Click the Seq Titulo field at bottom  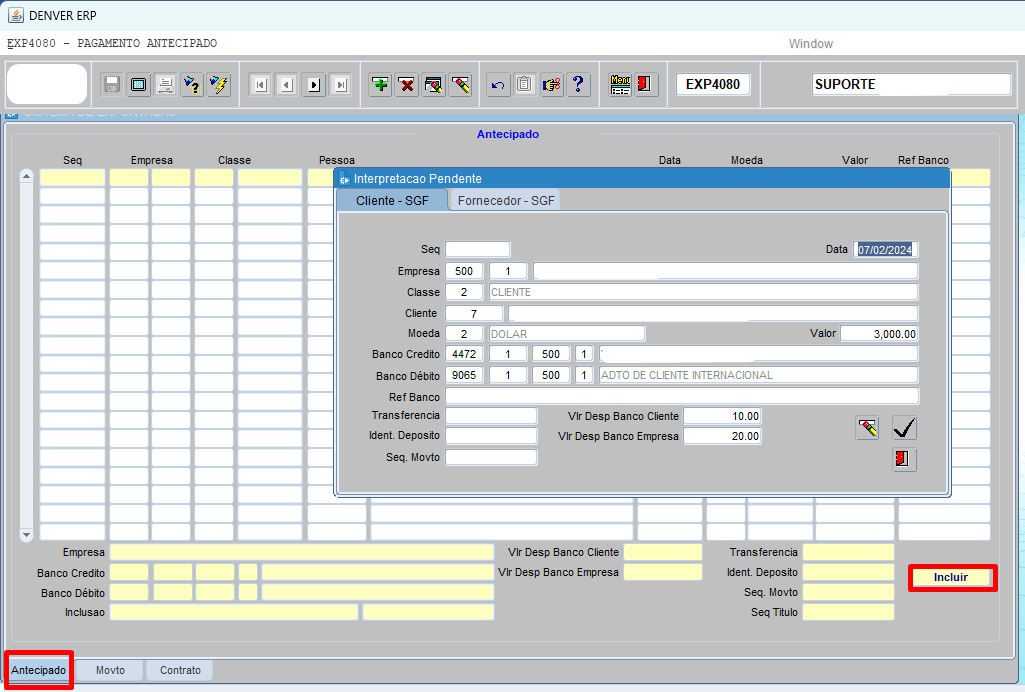coord(849,612)
